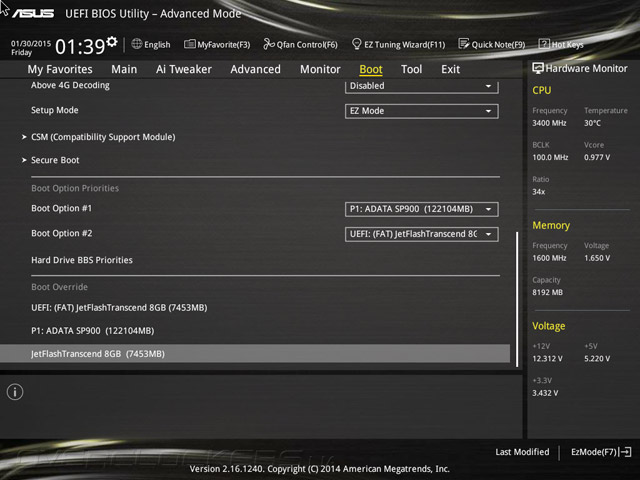Open the My Favorites tab
The height and width of the screenshot is (480, 640).
60,69
